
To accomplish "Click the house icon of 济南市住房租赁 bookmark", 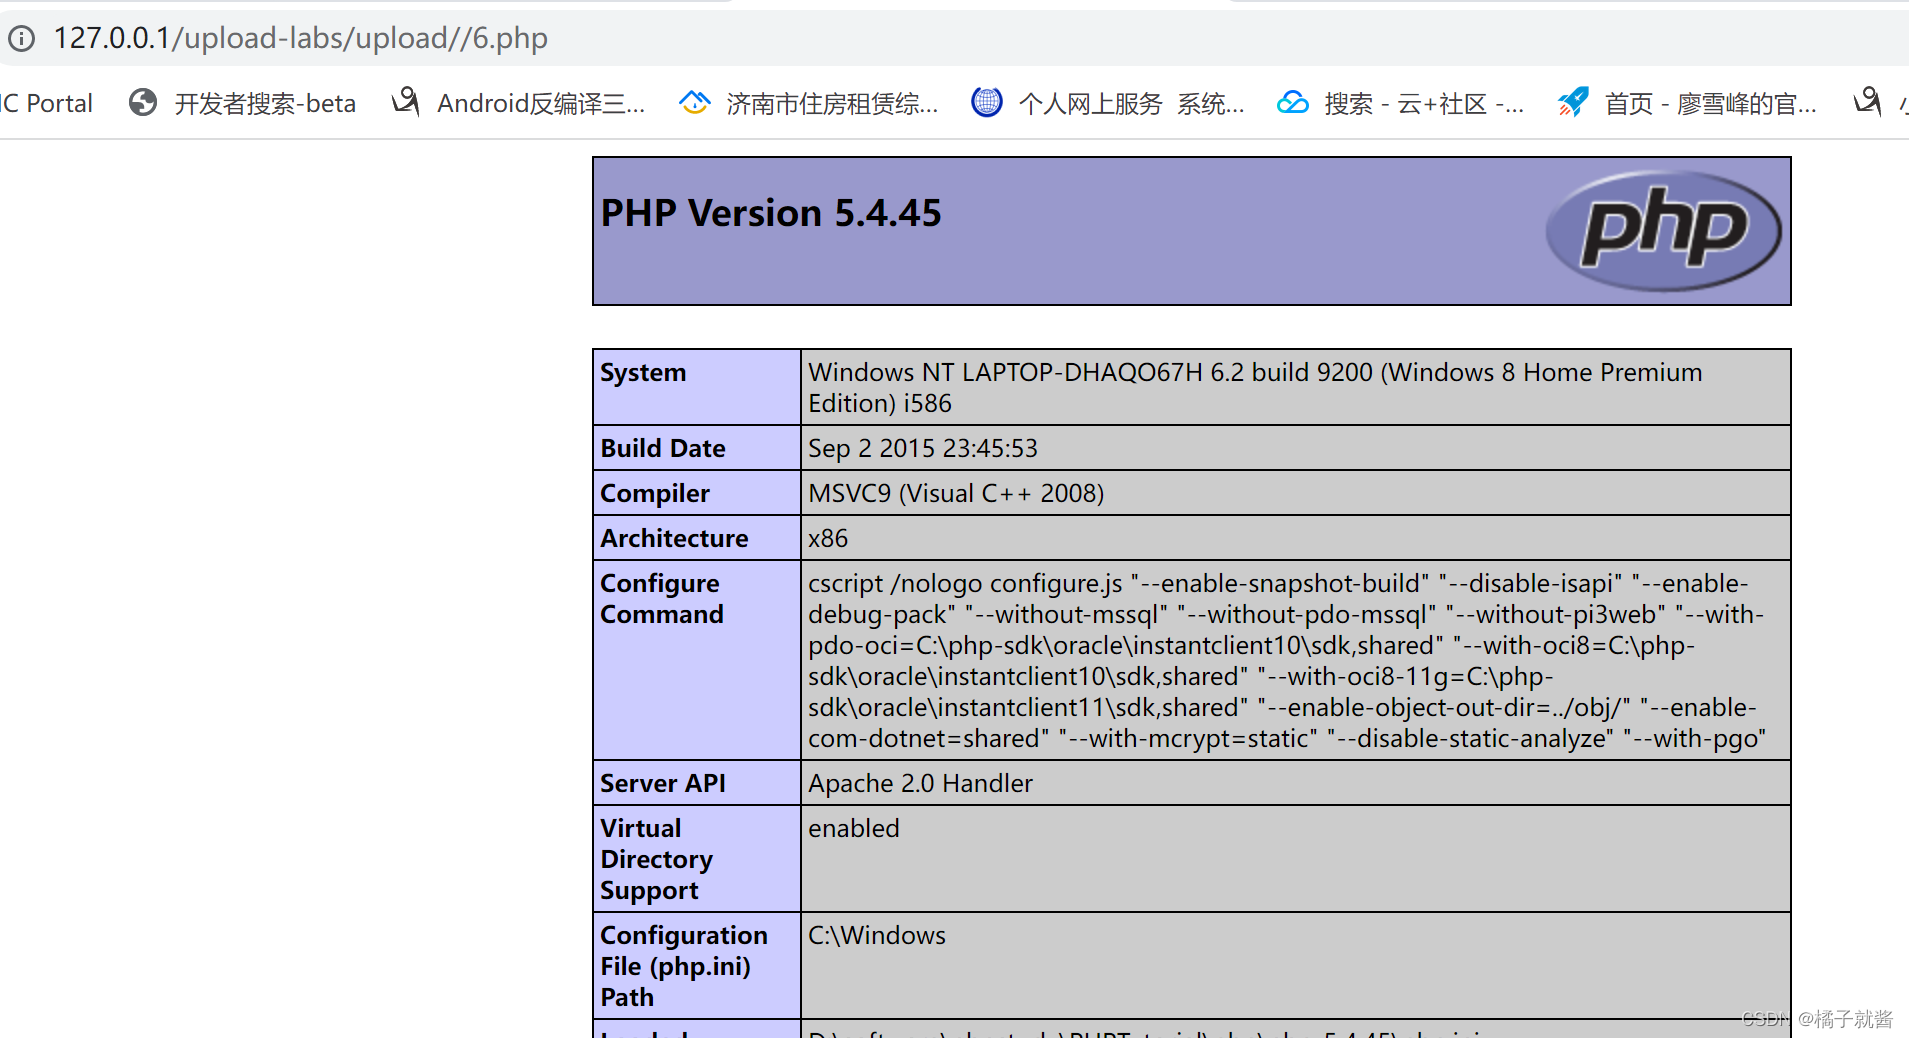I will coord(694,102).
